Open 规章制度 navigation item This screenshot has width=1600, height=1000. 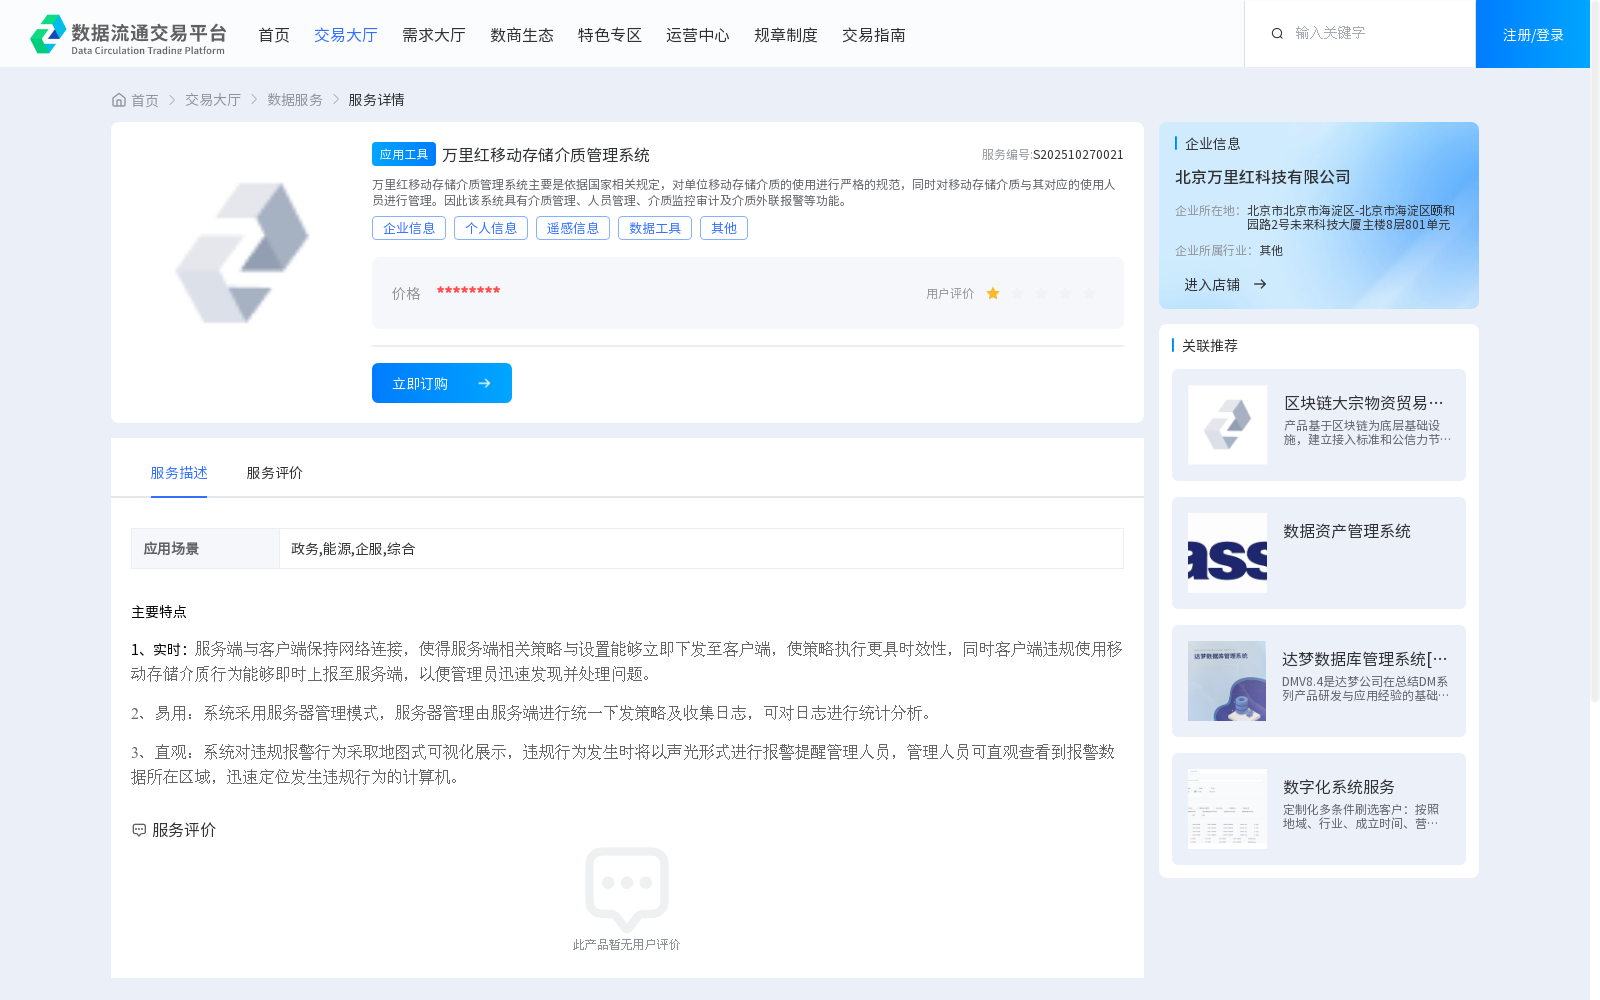(786, 35)
